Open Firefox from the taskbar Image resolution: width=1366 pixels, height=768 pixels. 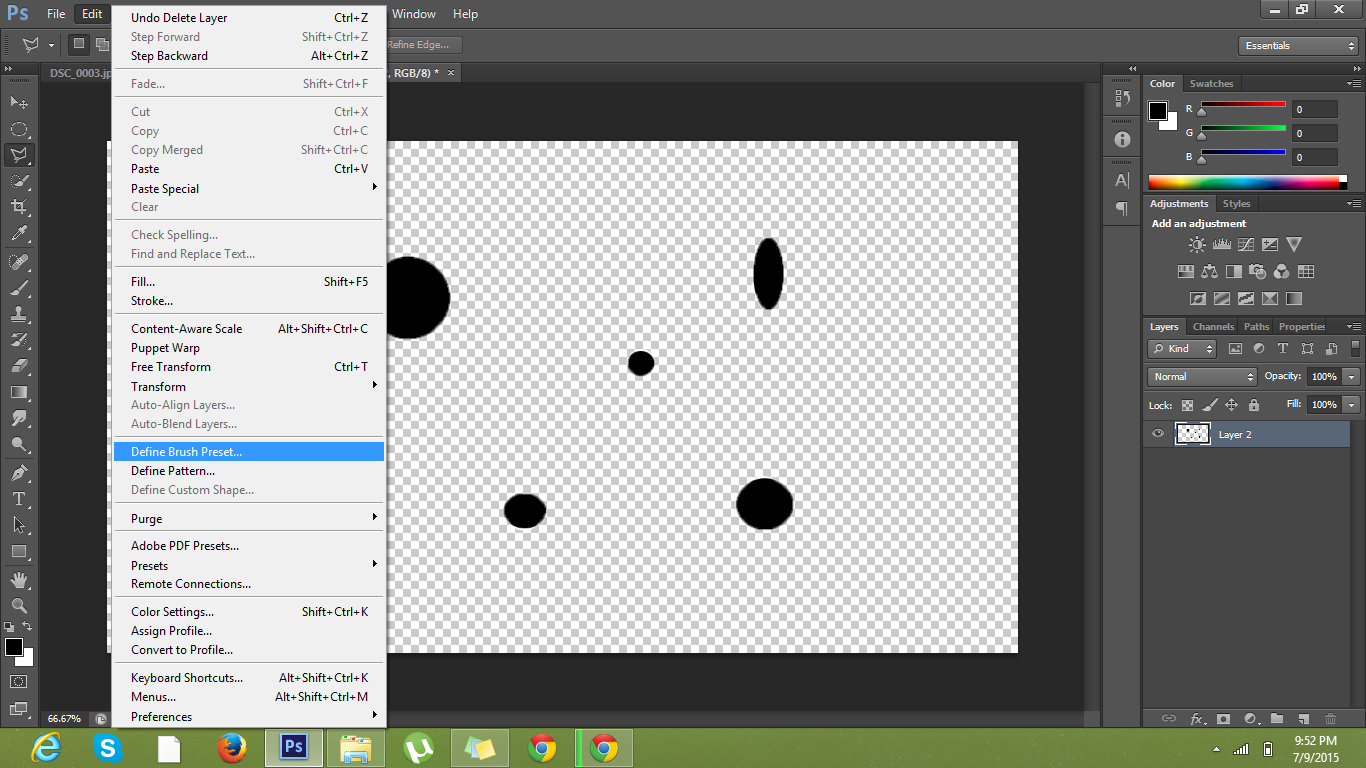click(x=232, y=747)
